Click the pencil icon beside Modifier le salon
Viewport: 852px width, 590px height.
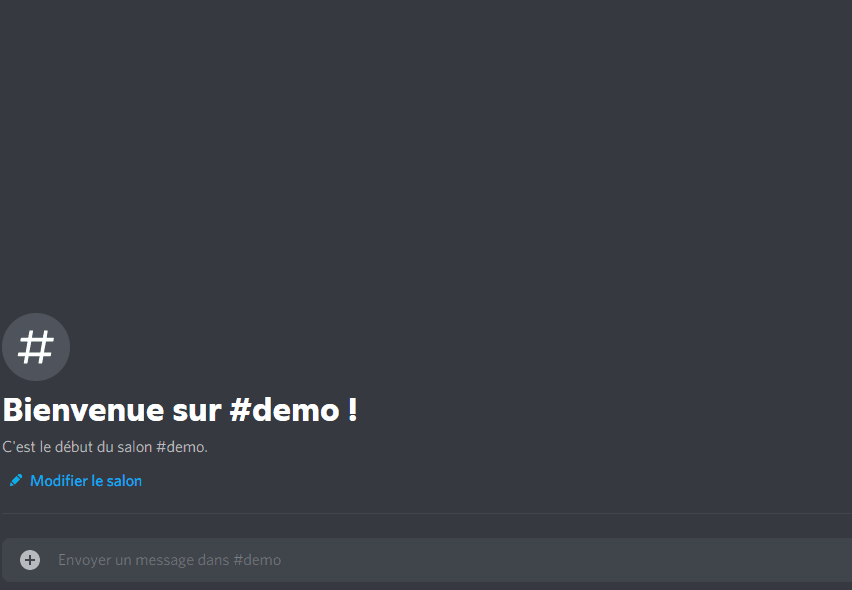tap(16, 480)
